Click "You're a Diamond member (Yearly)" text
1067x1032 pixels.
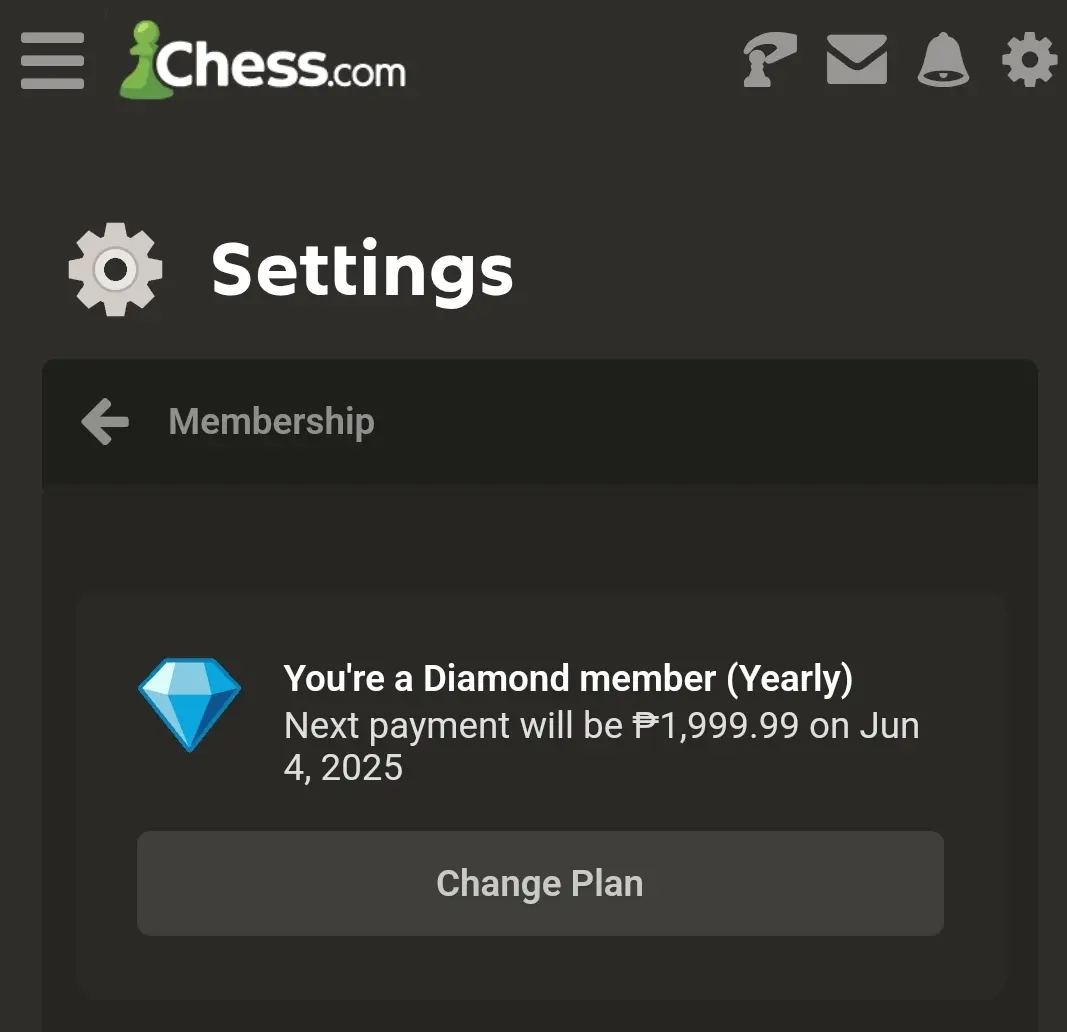[568, 678]
